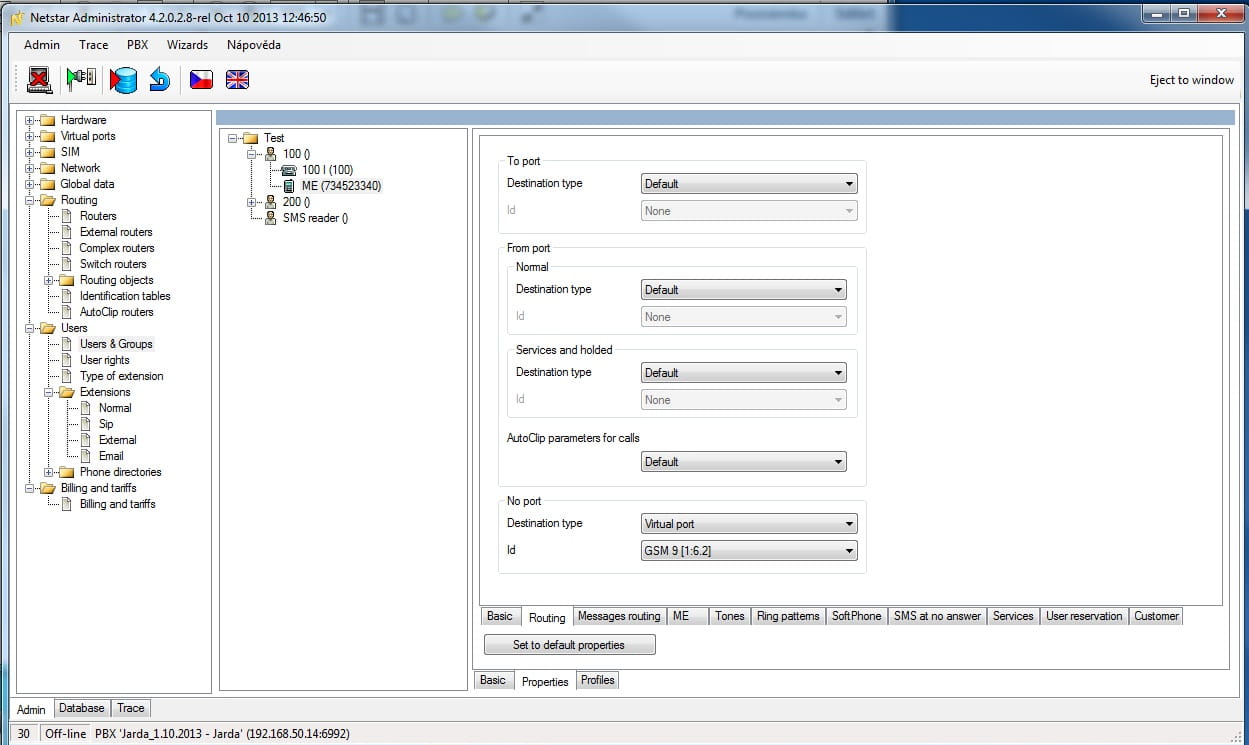Collapse the Extensions tree node
This screenshot has height=745, width=1249.
[x=50, y=392]
